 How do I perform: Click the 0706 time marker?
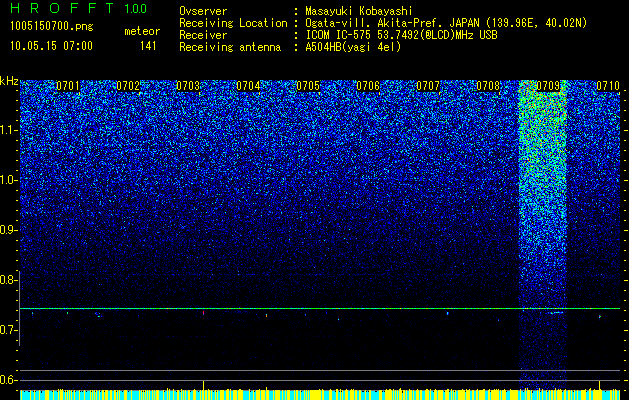coord(368,86)
